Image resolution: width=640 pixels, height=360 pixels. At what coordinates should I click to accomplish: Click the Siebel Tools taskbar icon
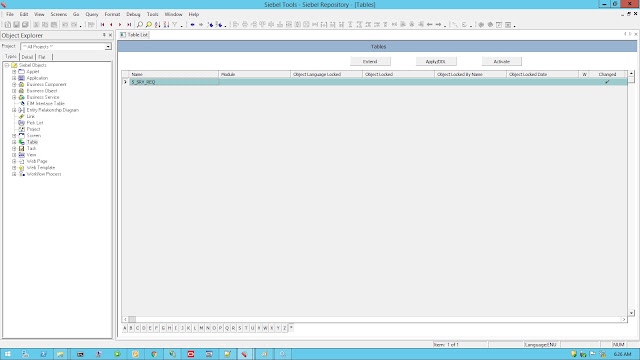pyautogui.click(x=244, y=354)
